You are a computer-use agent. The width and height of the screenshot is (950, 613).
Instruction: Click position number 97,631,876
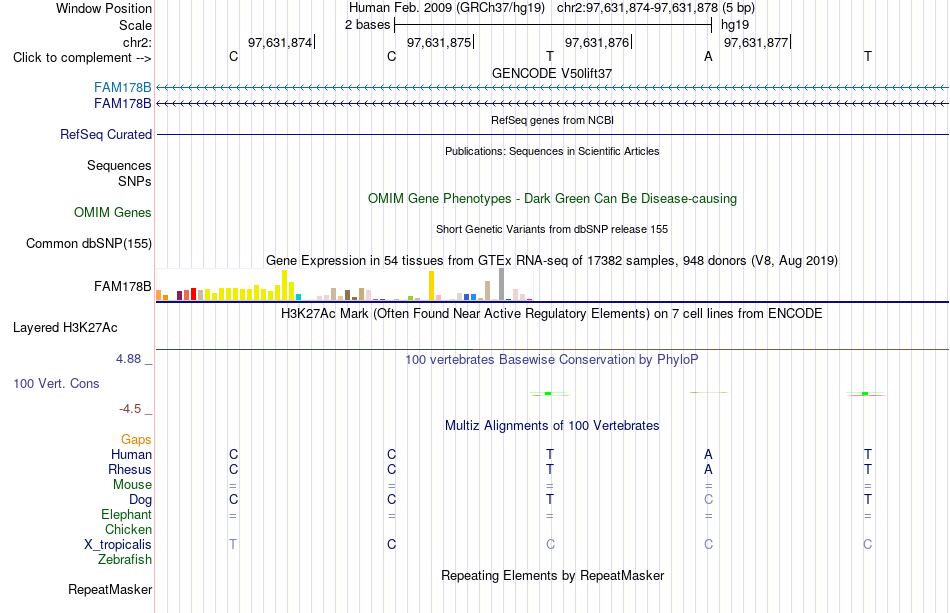pyautogui.click(x=597, y=42)
